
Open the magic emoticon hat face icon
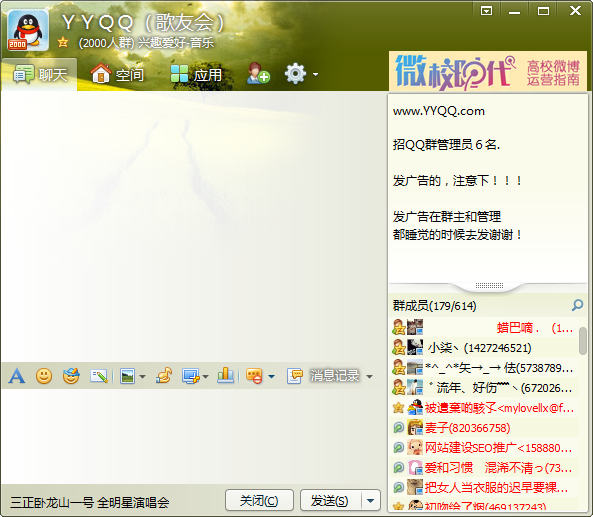71,376
